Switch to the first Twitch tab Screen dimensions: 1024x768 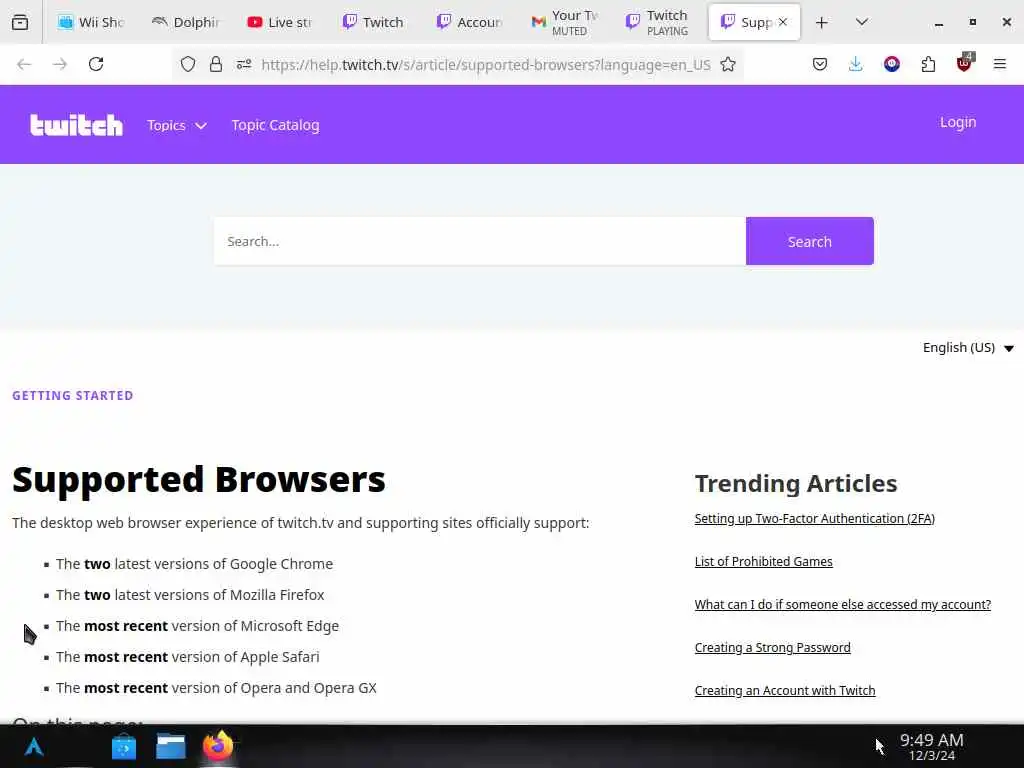374,22
